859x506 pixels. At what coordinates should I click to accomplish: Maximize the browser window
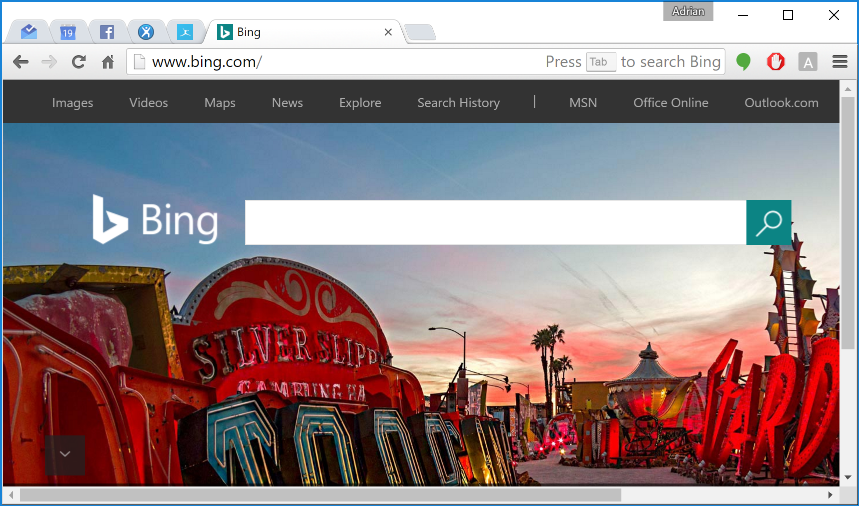pos(788,15)
